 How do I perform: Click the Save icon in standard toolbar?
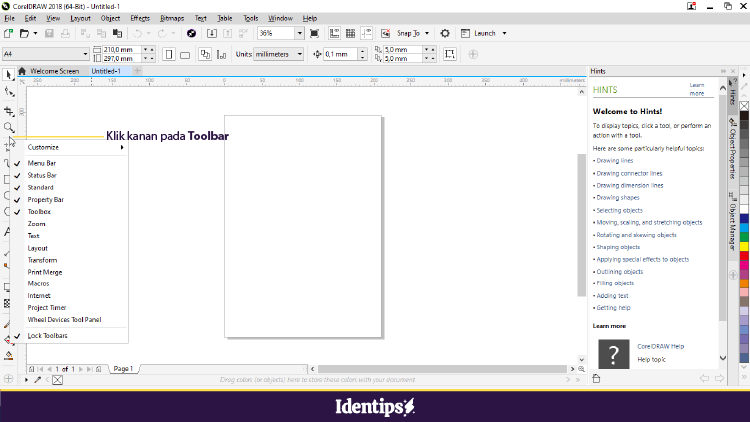51,33
